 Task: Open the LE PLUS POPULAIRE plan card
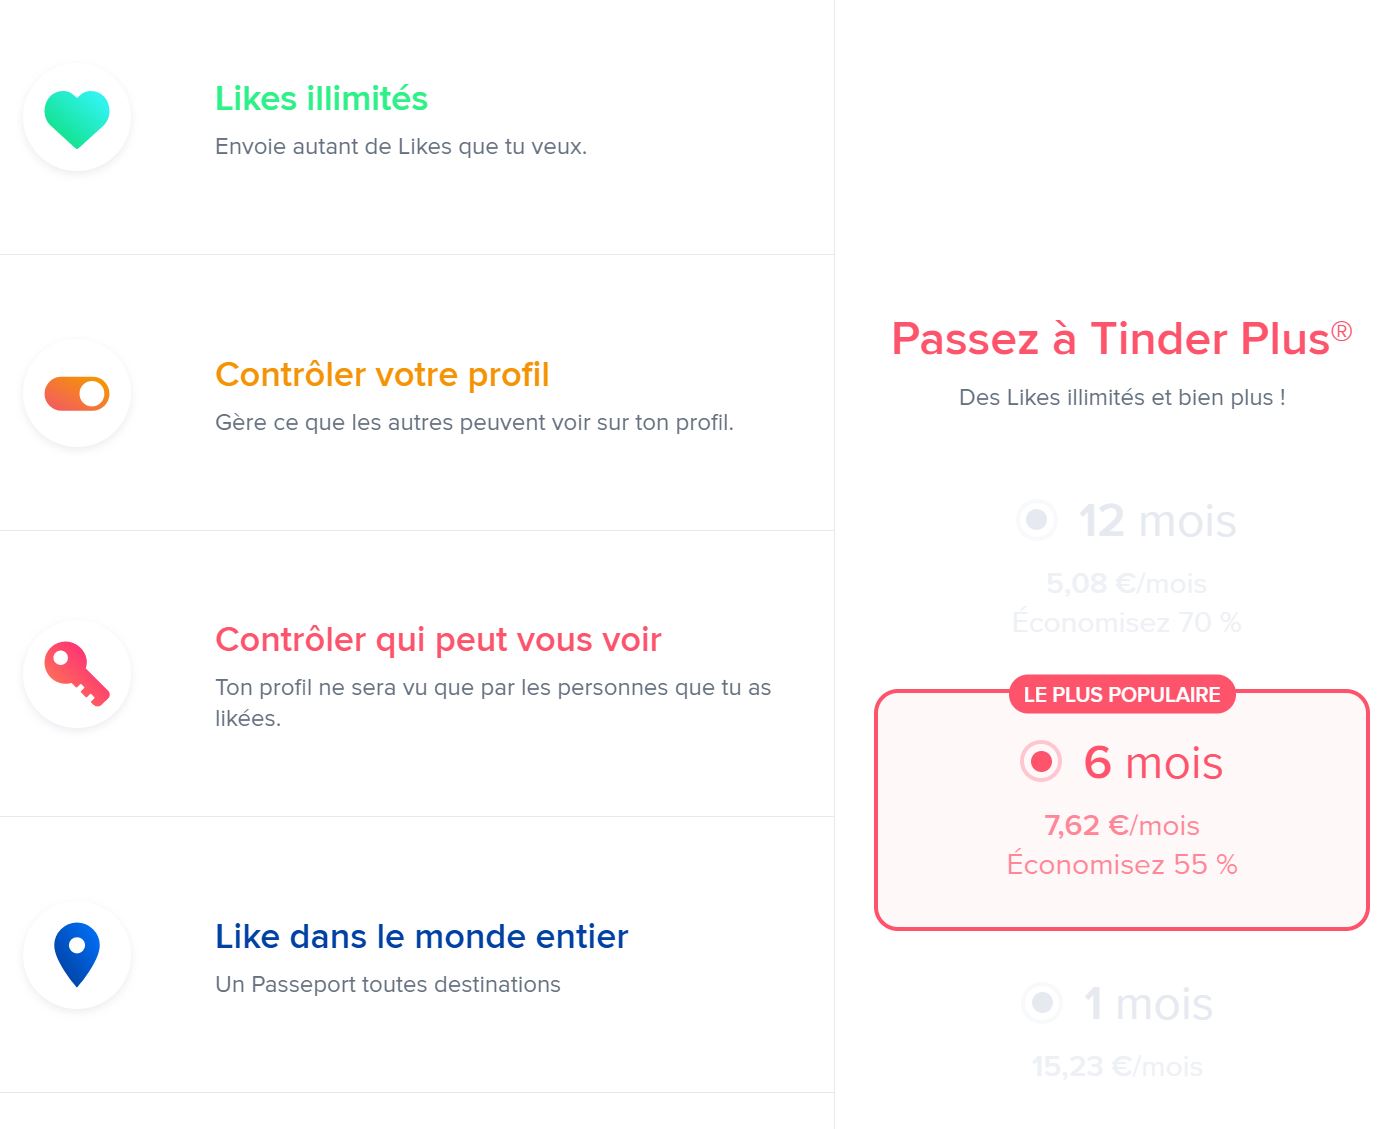[1122, 808]
